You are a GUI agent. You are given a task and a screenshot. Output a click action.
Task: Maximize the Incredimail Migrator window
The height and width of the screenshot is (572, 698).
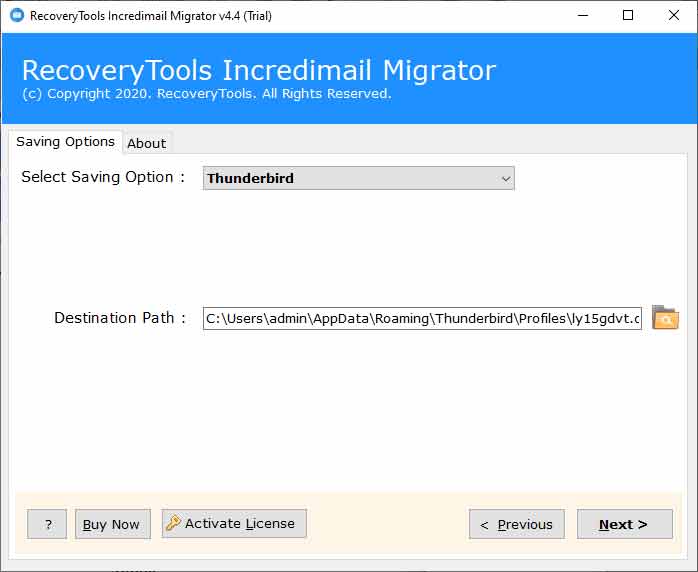628,16
